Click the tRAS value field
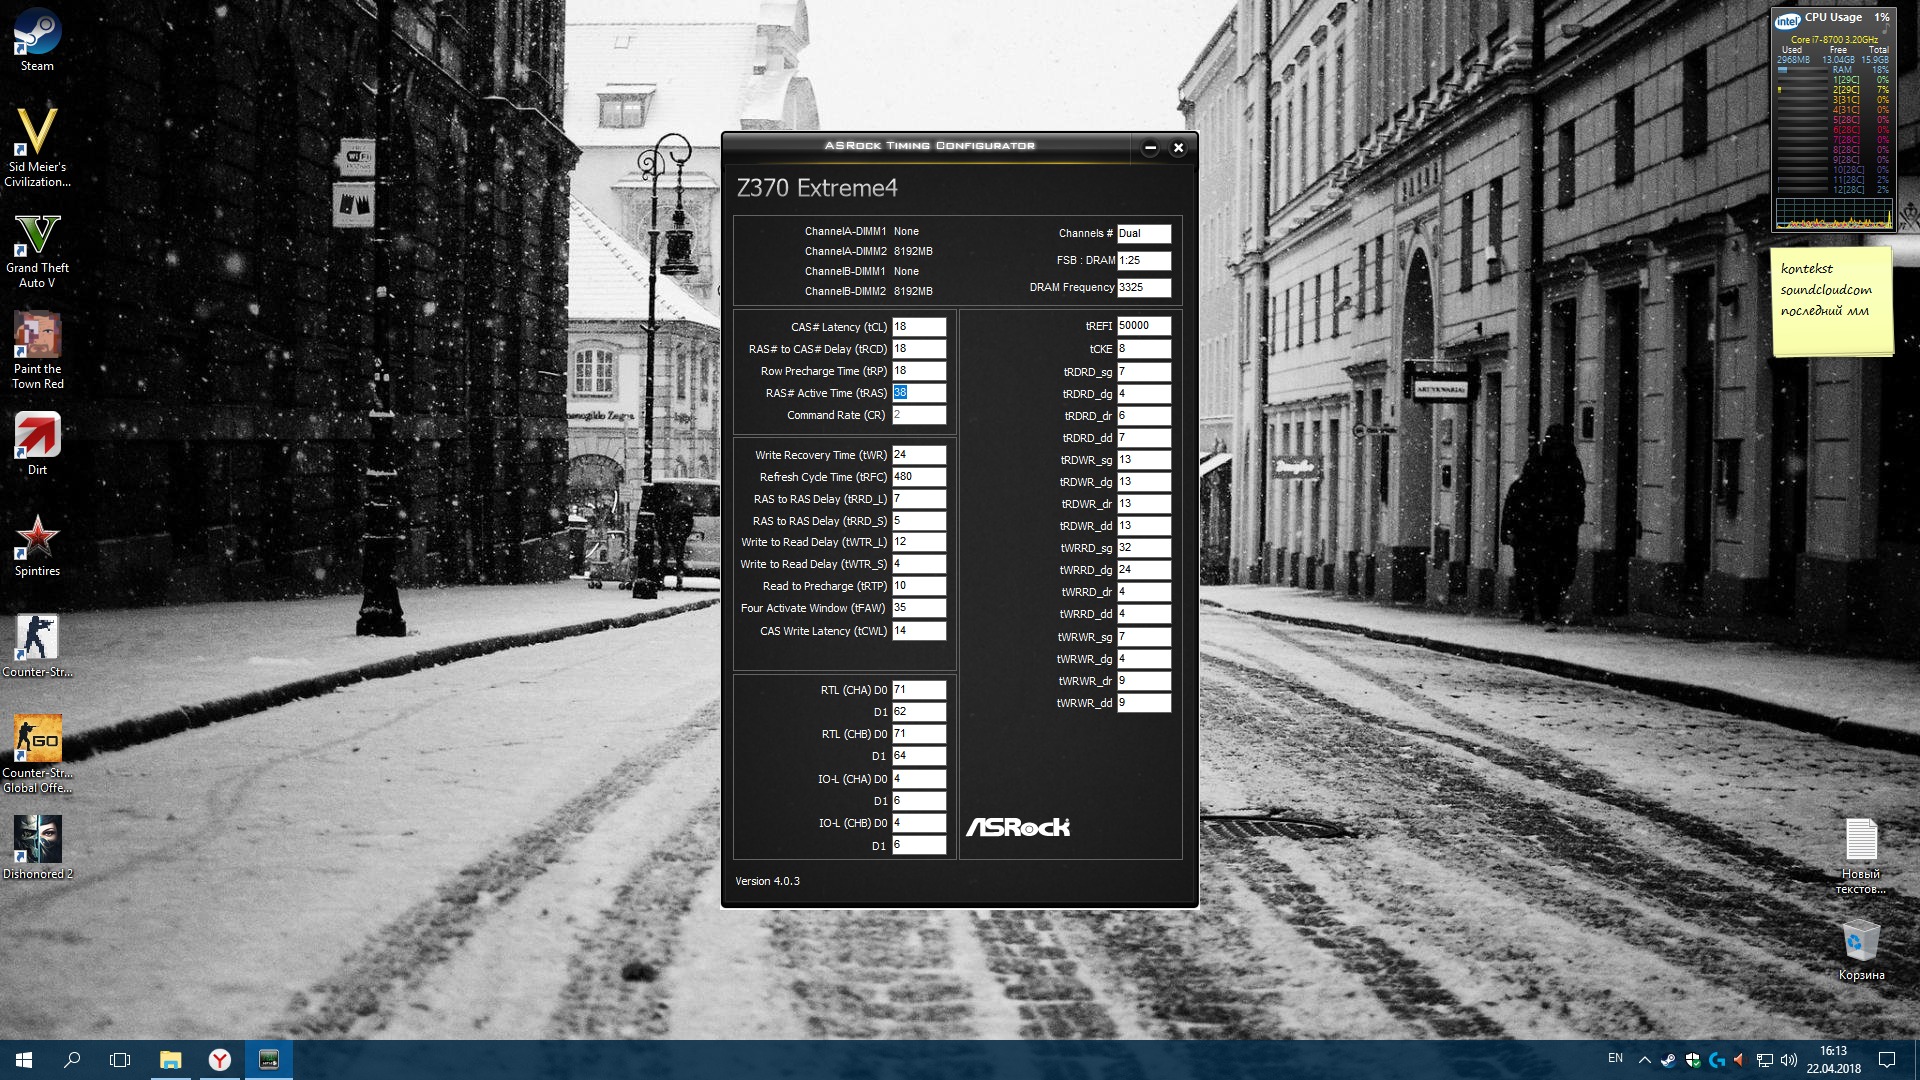Viewport: 1920px width, 1080px height. click(918, 393)
